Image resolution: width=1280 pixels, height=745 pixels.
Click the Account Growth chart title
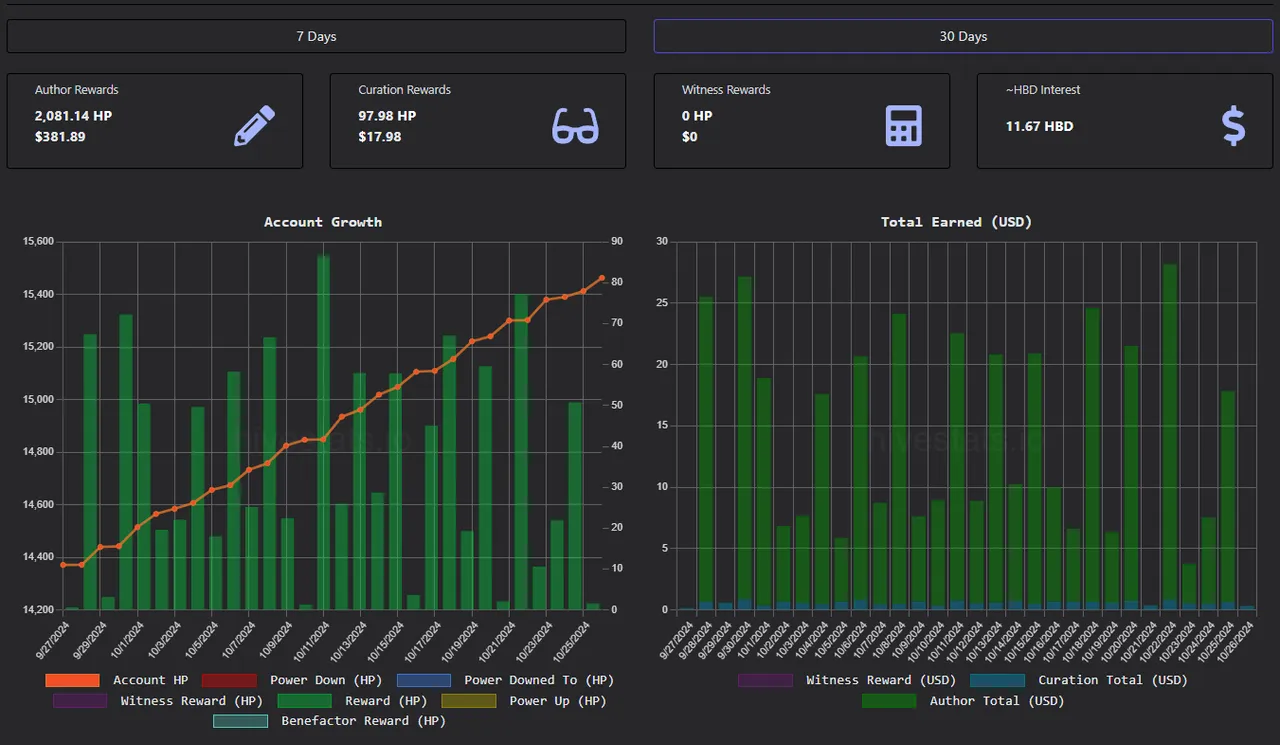(x=323, y=222)
